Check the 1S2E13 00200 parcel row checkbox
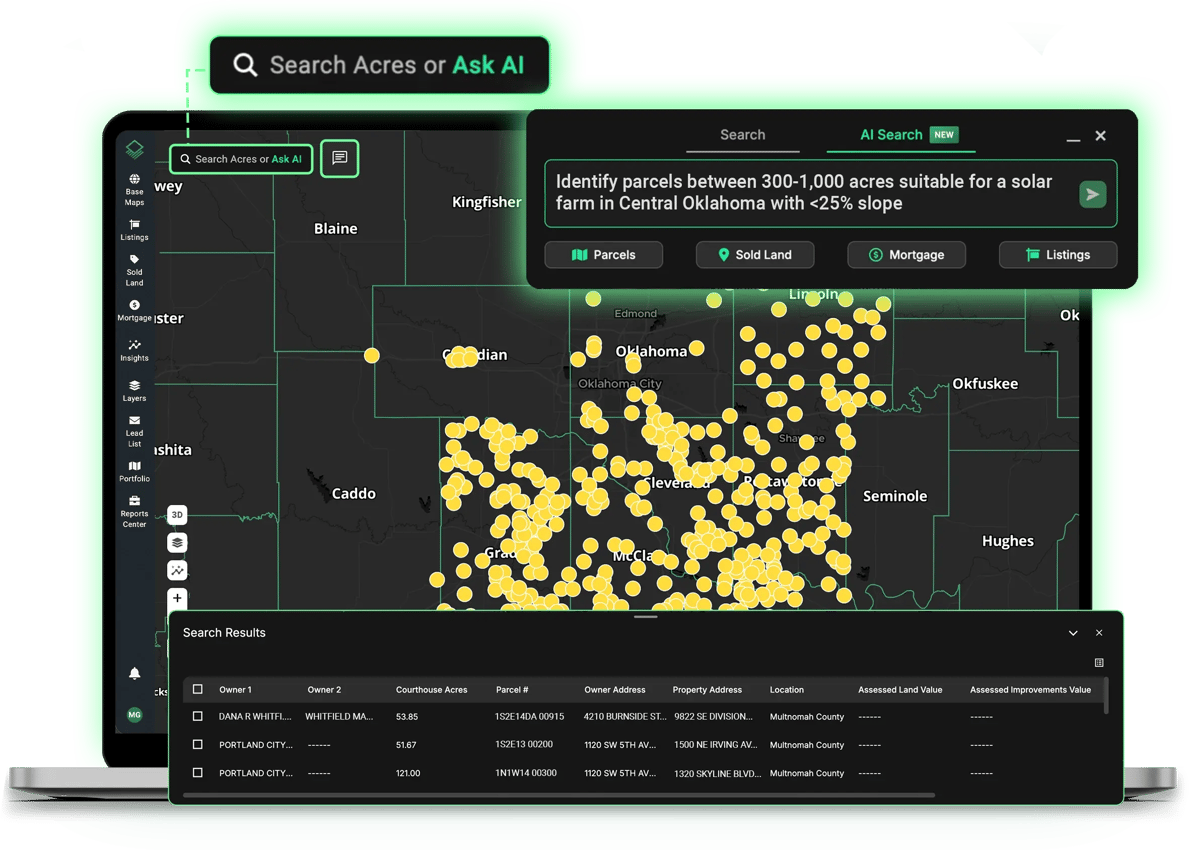 point(197,745)
